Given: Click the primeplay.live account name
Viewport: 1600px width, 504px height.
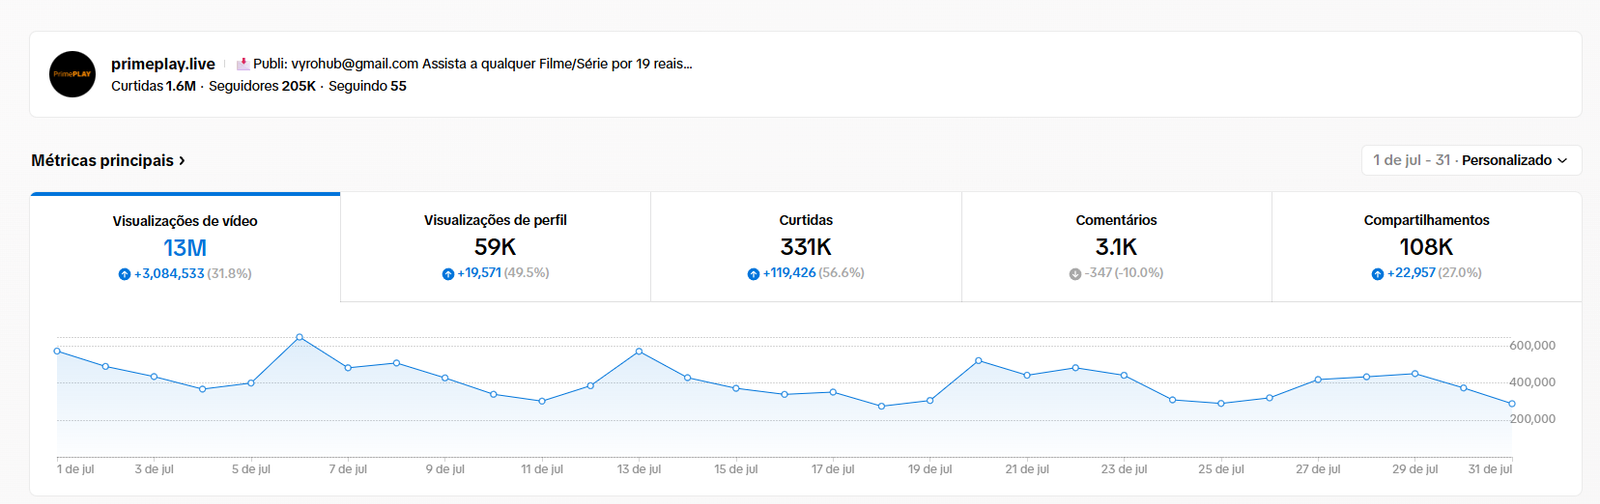Looking at the screenshot, I should tap(163, 64).
